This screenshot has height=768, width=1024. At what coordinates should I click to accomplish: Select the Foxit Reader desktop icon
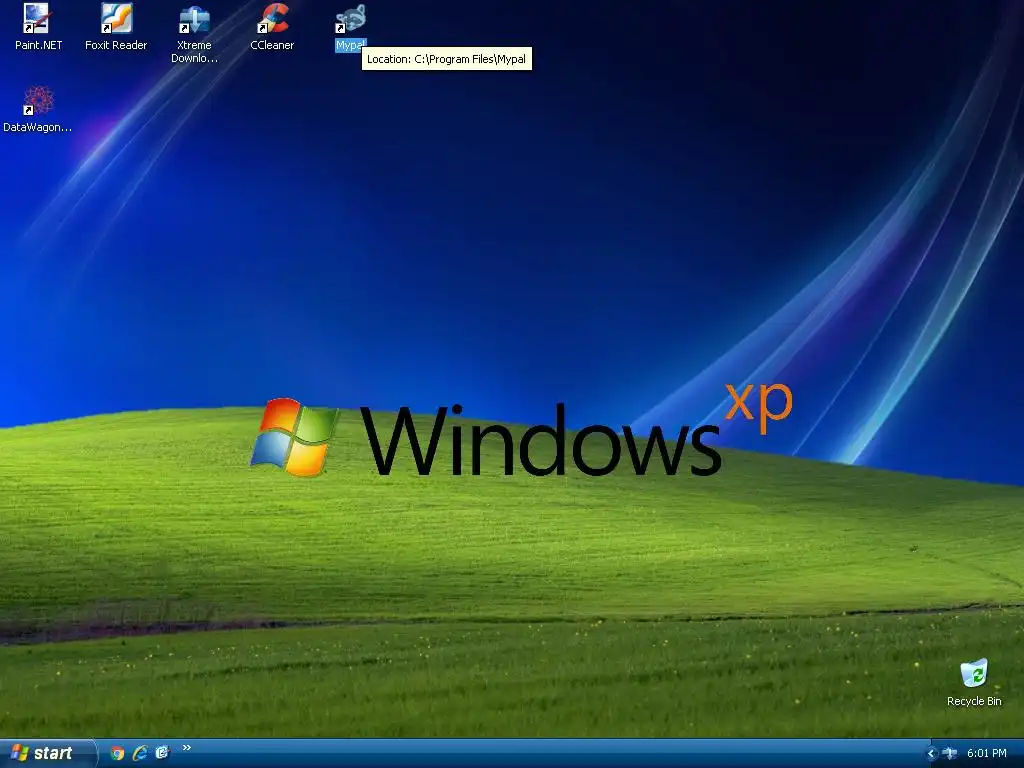116,27
